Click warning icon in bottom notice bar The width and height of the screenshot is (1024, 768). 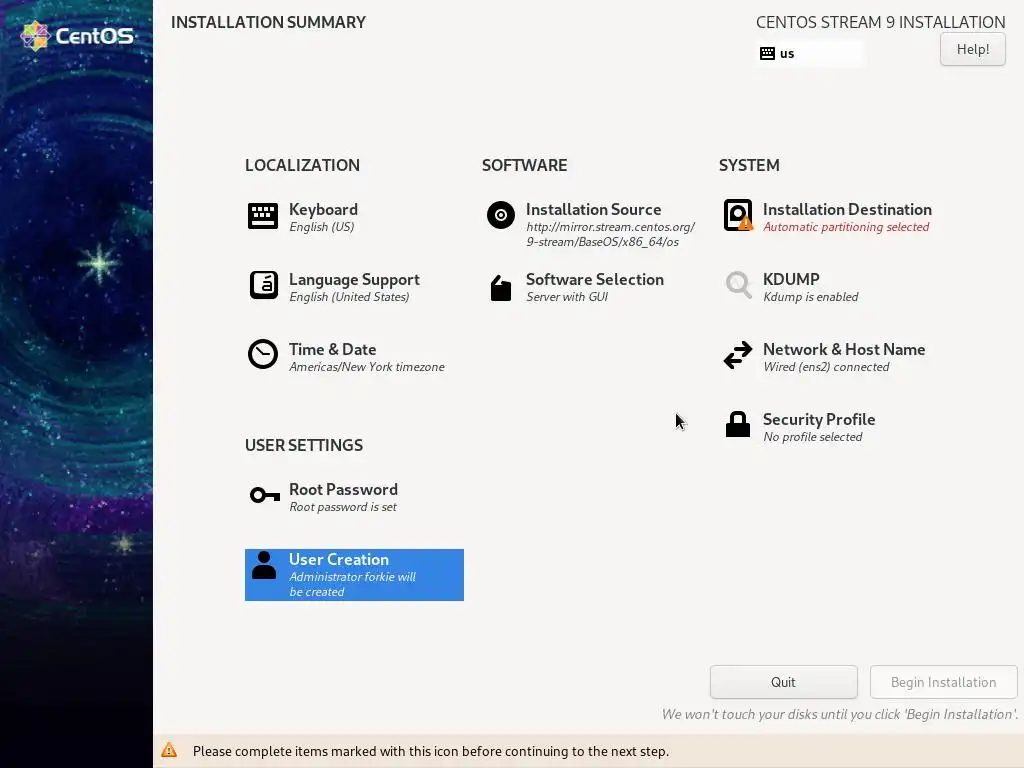[169, 750]
